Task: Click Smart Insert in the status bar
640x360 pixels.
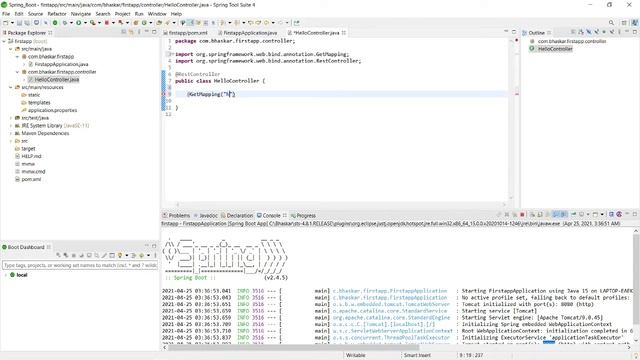Action: [417, 356]
